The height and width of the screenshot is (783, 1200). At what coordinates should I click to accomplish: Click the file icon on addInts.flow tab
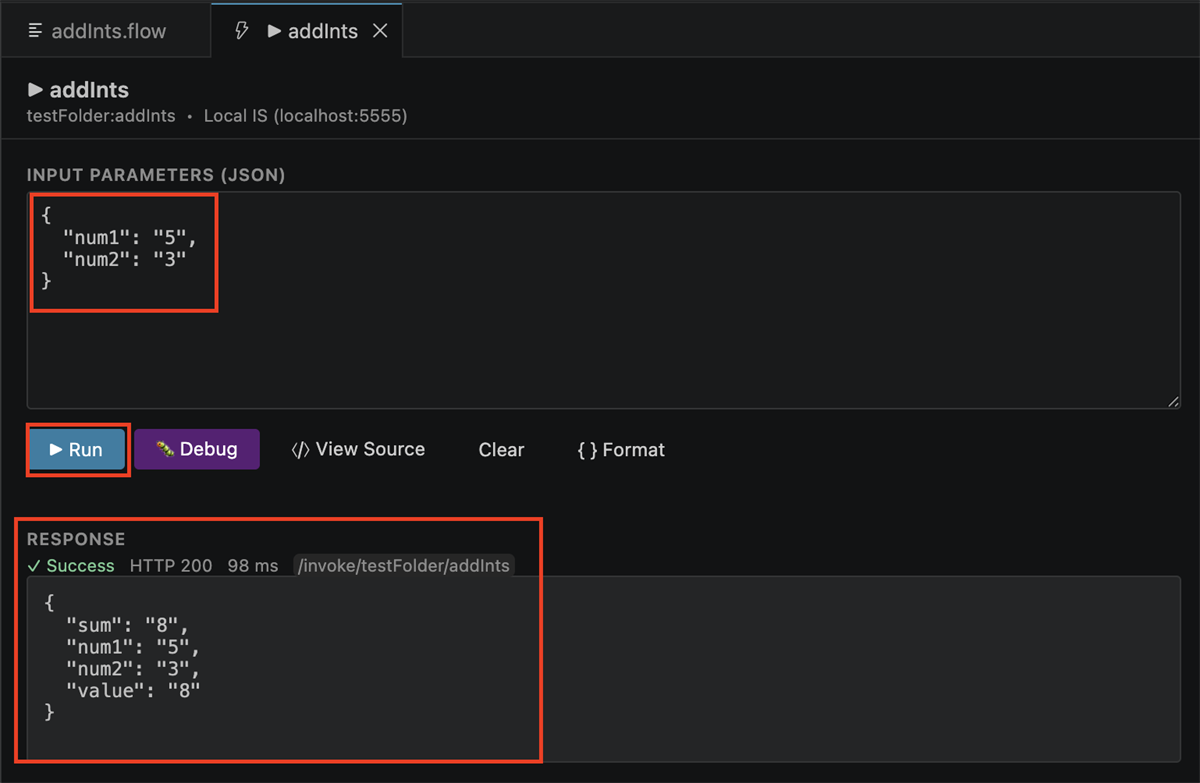36,31
